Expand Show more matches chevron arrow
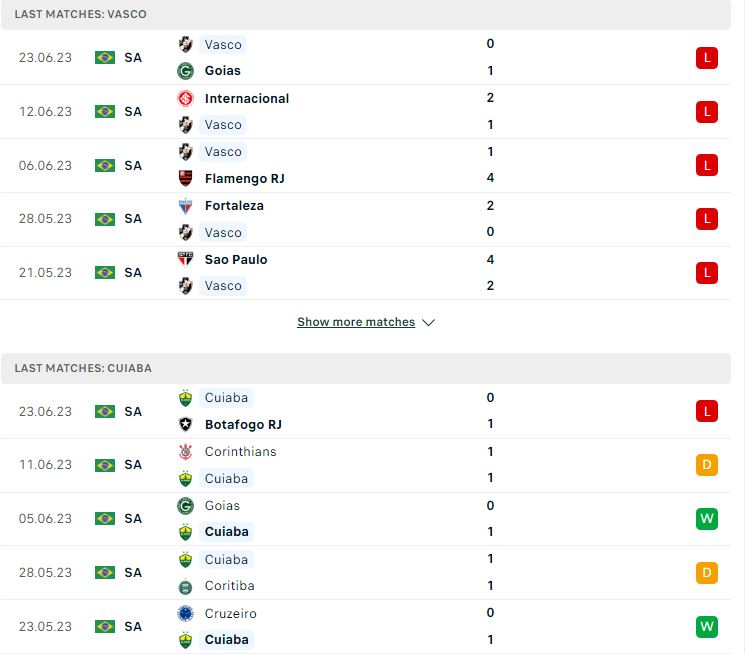Screen dimensions: 745x654 pos(429,322)
